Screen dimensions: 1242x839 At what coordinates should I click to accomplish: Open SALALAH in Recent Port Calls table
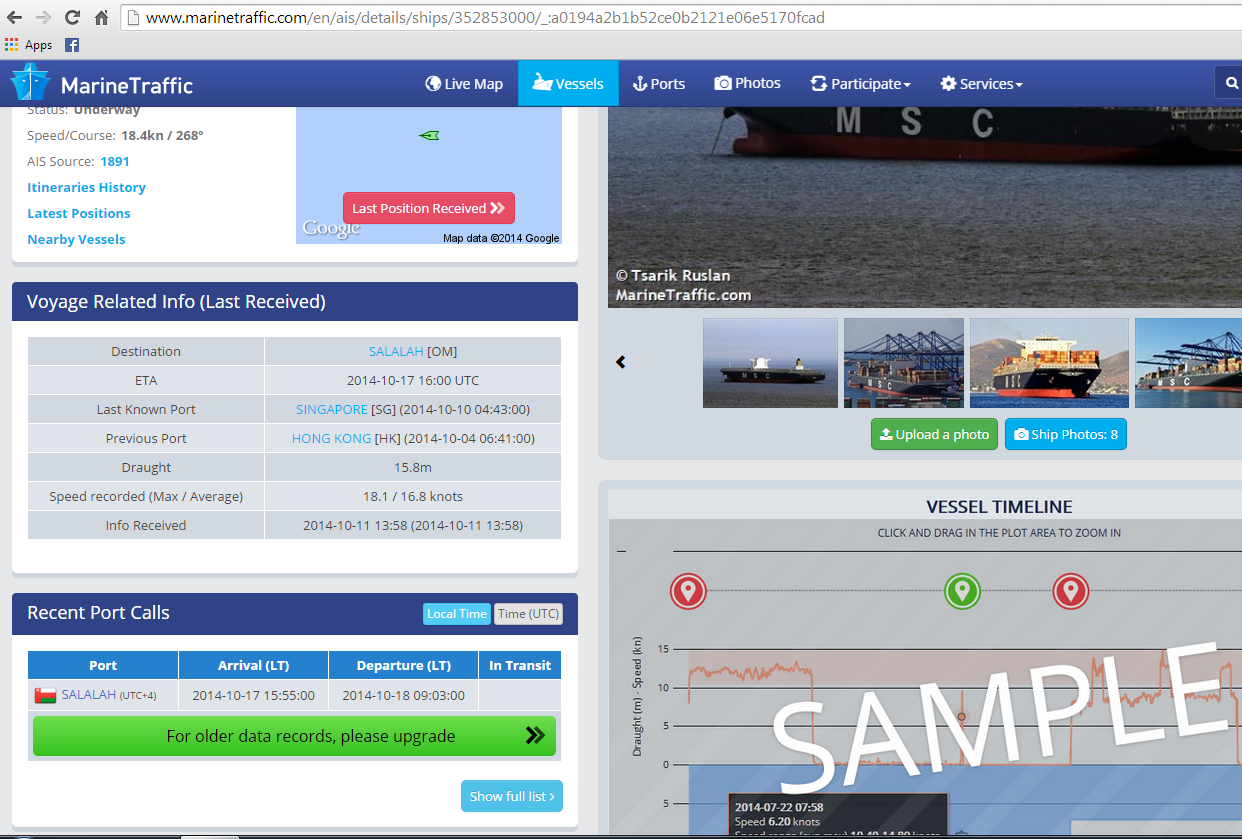[x=89, y=694]
